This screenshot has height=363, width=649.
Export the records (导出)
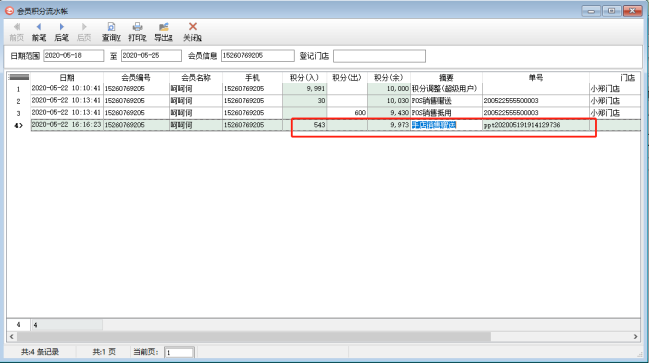point(163,32)
